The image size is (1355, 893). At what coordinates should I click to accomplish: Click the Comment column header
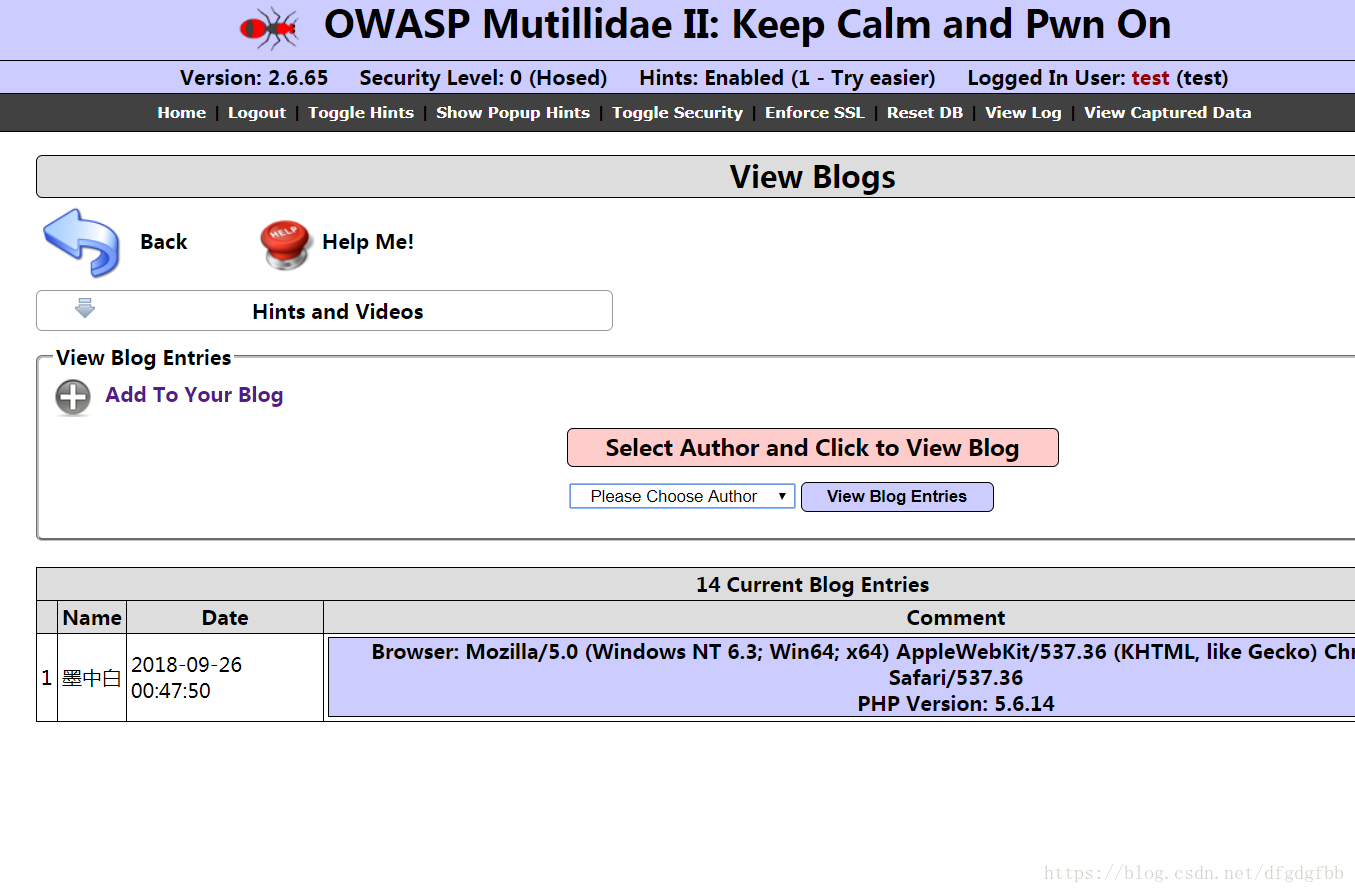955,618
